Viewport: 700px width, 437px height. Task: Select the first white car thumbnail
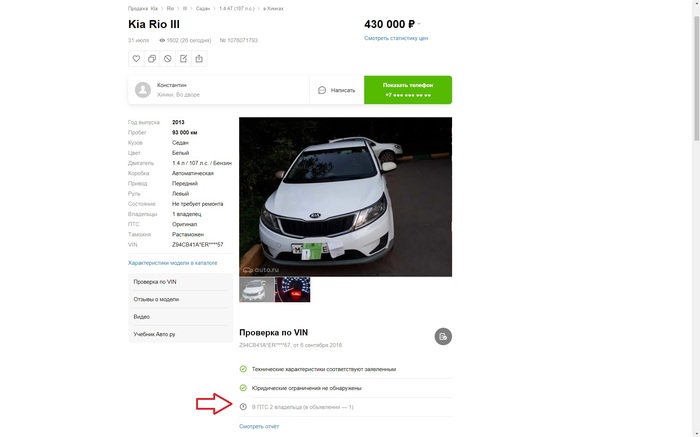pos(256,290)
